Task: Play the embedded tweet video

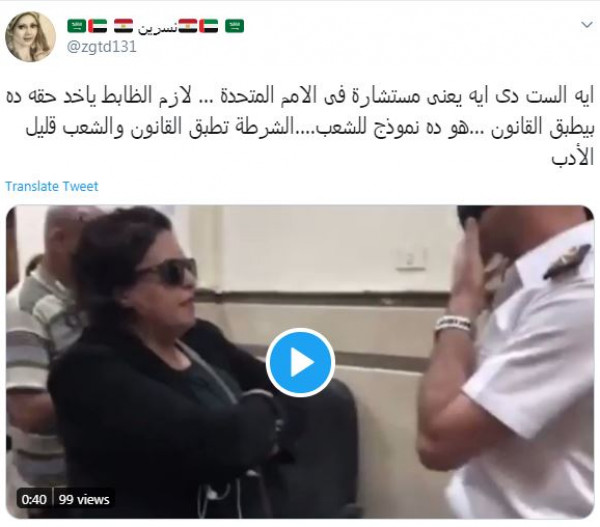Action: pyautogui.click(x=300, y=362)
